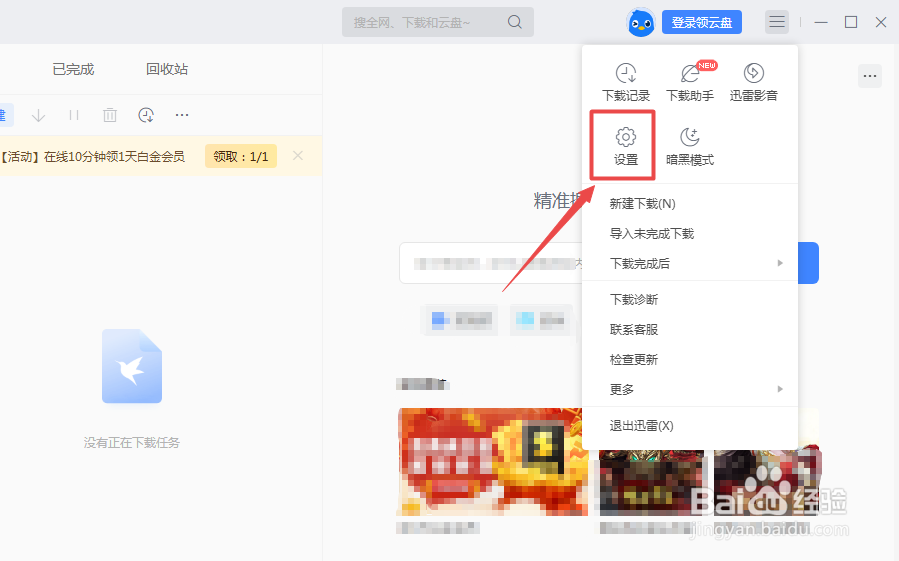Viewport: 899px width, 561px height.
Task: Maximize the Xunlei window
Action: pyautogui.click(x=851, y=22)
